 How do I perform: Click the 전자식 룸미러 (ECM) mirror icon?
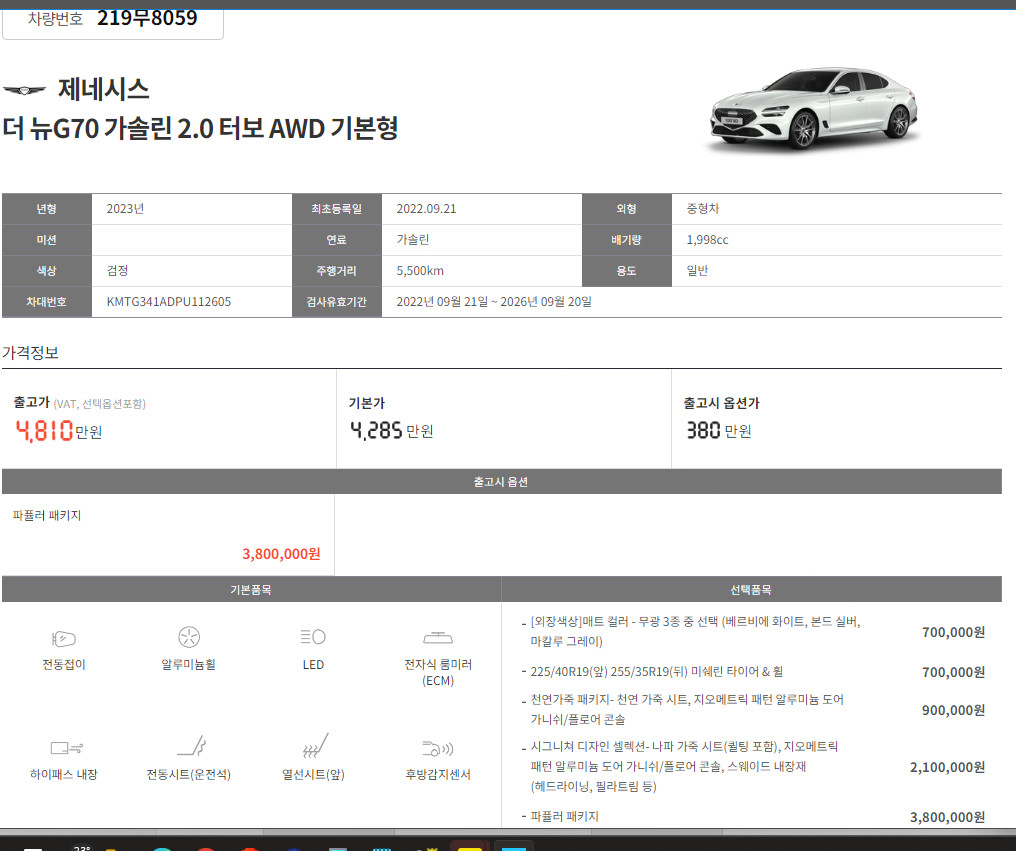(x=438, y=638)
